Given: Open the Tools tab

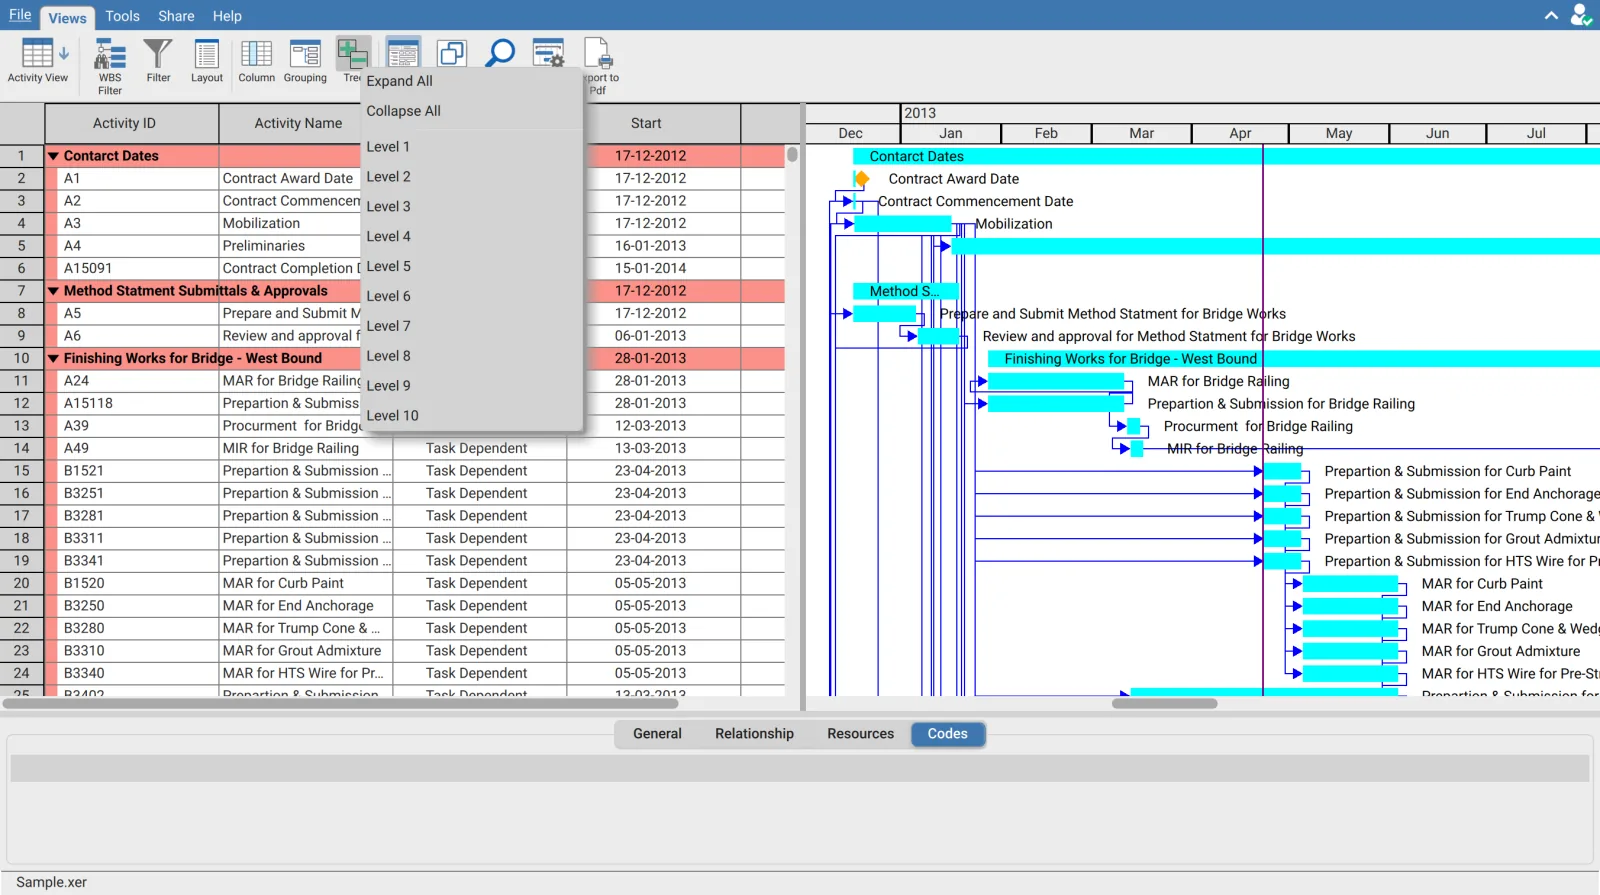Looking at the screenshot, I should (x=122, y=16).
